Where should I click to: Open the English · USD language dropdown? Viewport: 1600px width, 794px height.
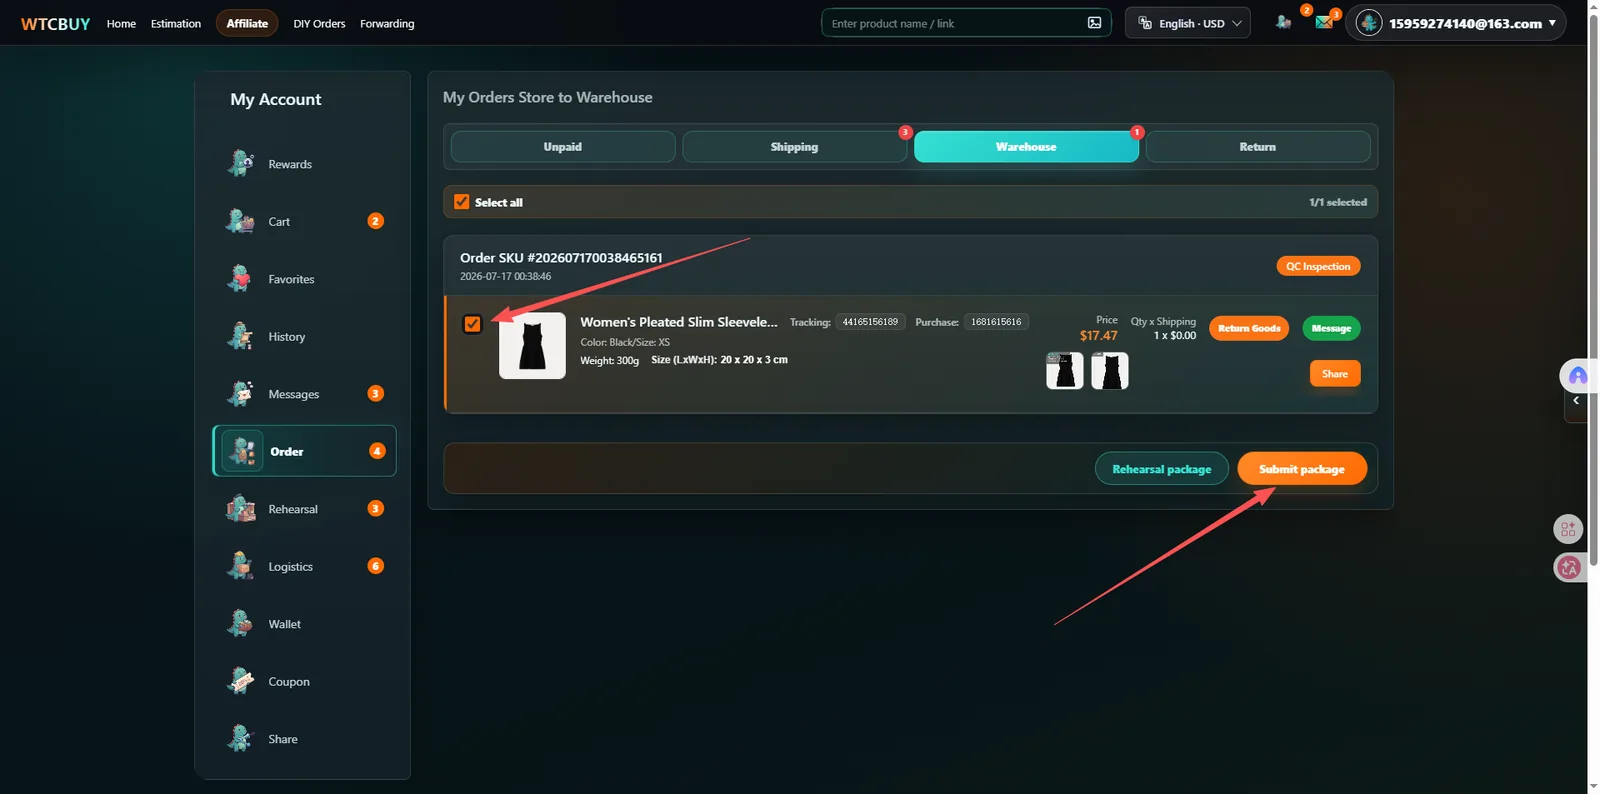point(1188,23)
